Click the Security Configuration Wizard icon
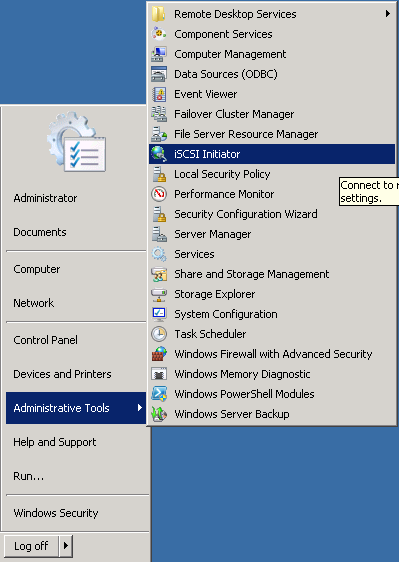Viewport: 399px width, 562px height. [159, 214]
